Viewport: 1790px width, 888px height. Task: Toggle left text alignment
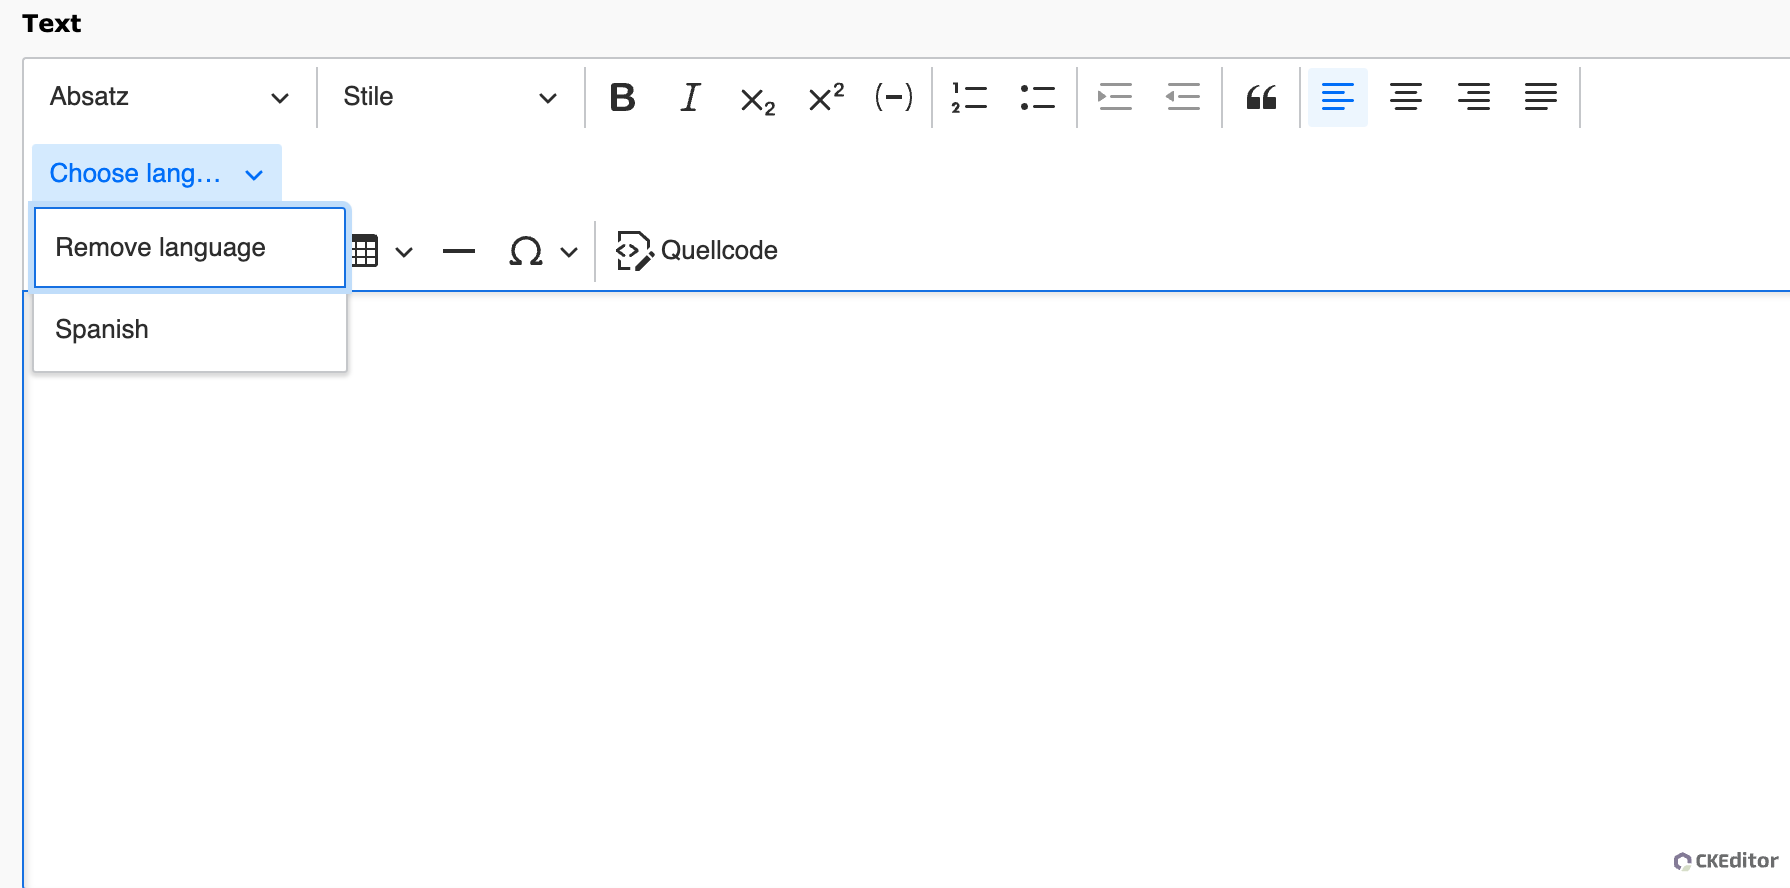click(1337, 97)
